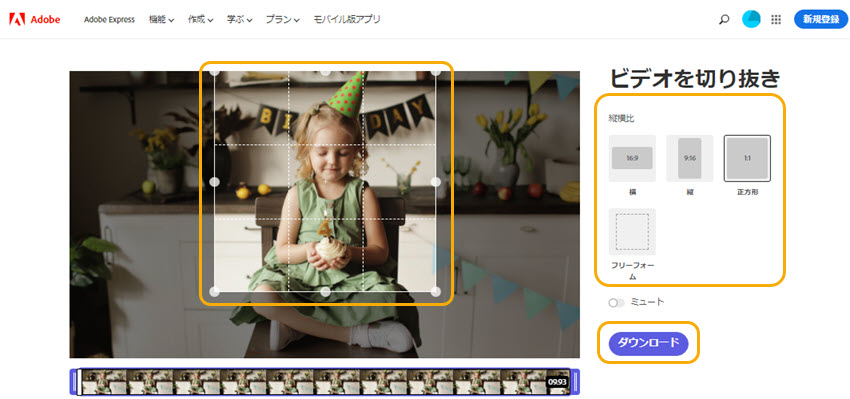Expand the プラン menu
The height and width of the screenshot is (399, 850).
pos(282,20)
